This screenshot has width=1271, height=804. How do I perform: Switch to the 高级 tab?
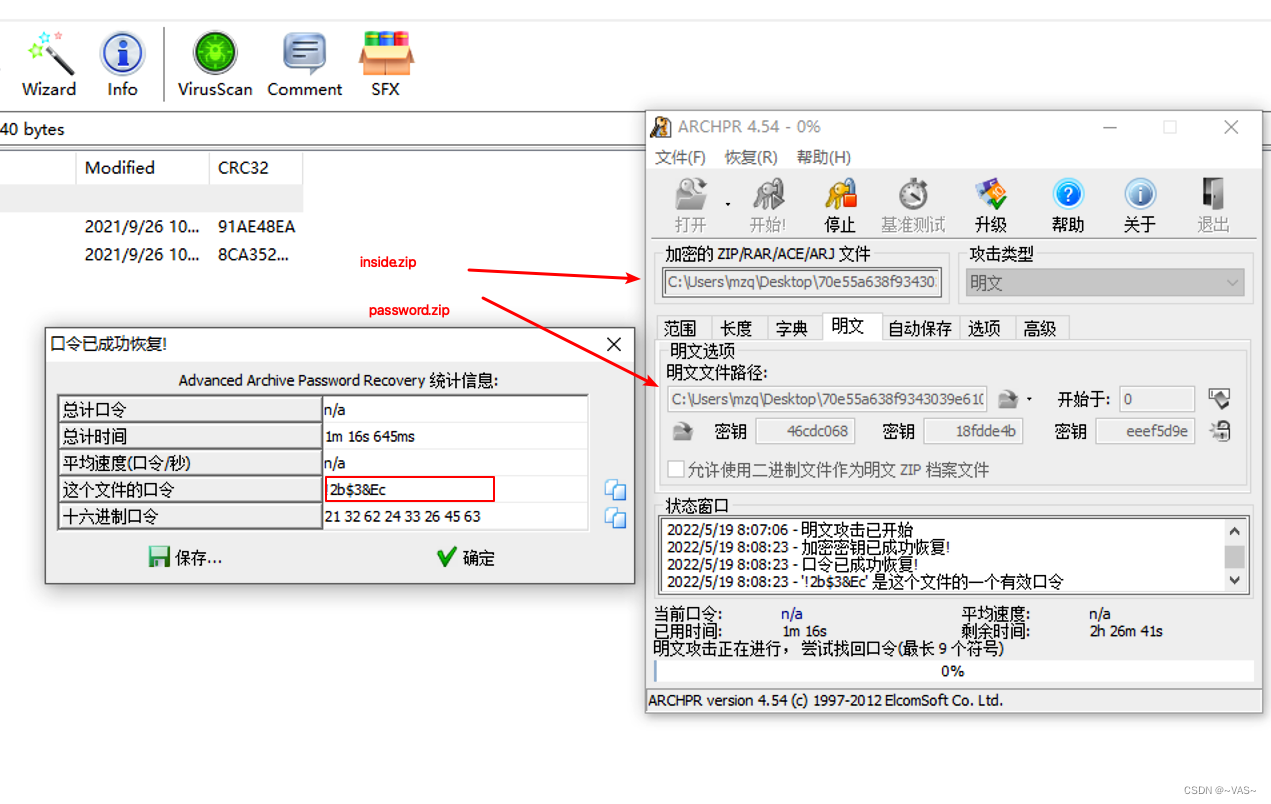click(x=1040, y=328)
